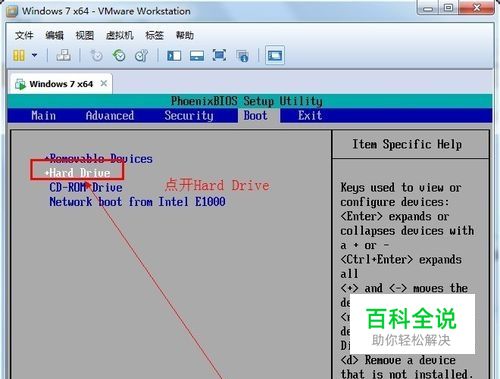Click the console view icon
The height and width of the screenshot is (379, 500).
pos(275,55)
